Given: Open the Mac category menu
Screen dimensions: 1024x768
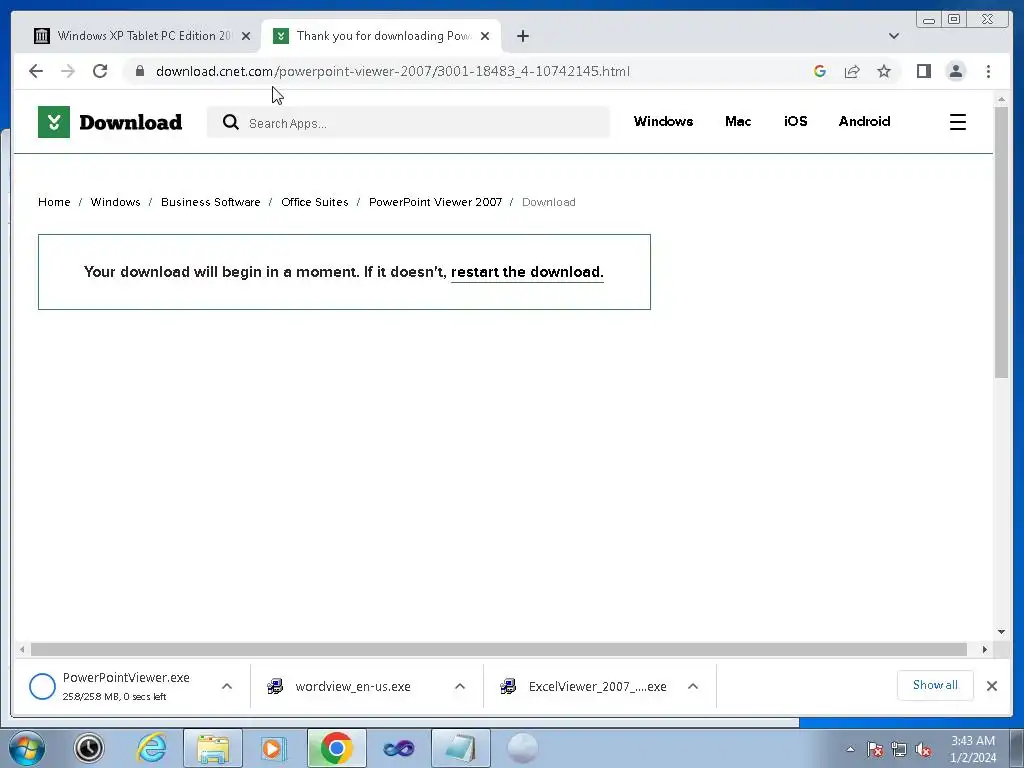Looking at the screenshot, I should [x=738, y=121].
